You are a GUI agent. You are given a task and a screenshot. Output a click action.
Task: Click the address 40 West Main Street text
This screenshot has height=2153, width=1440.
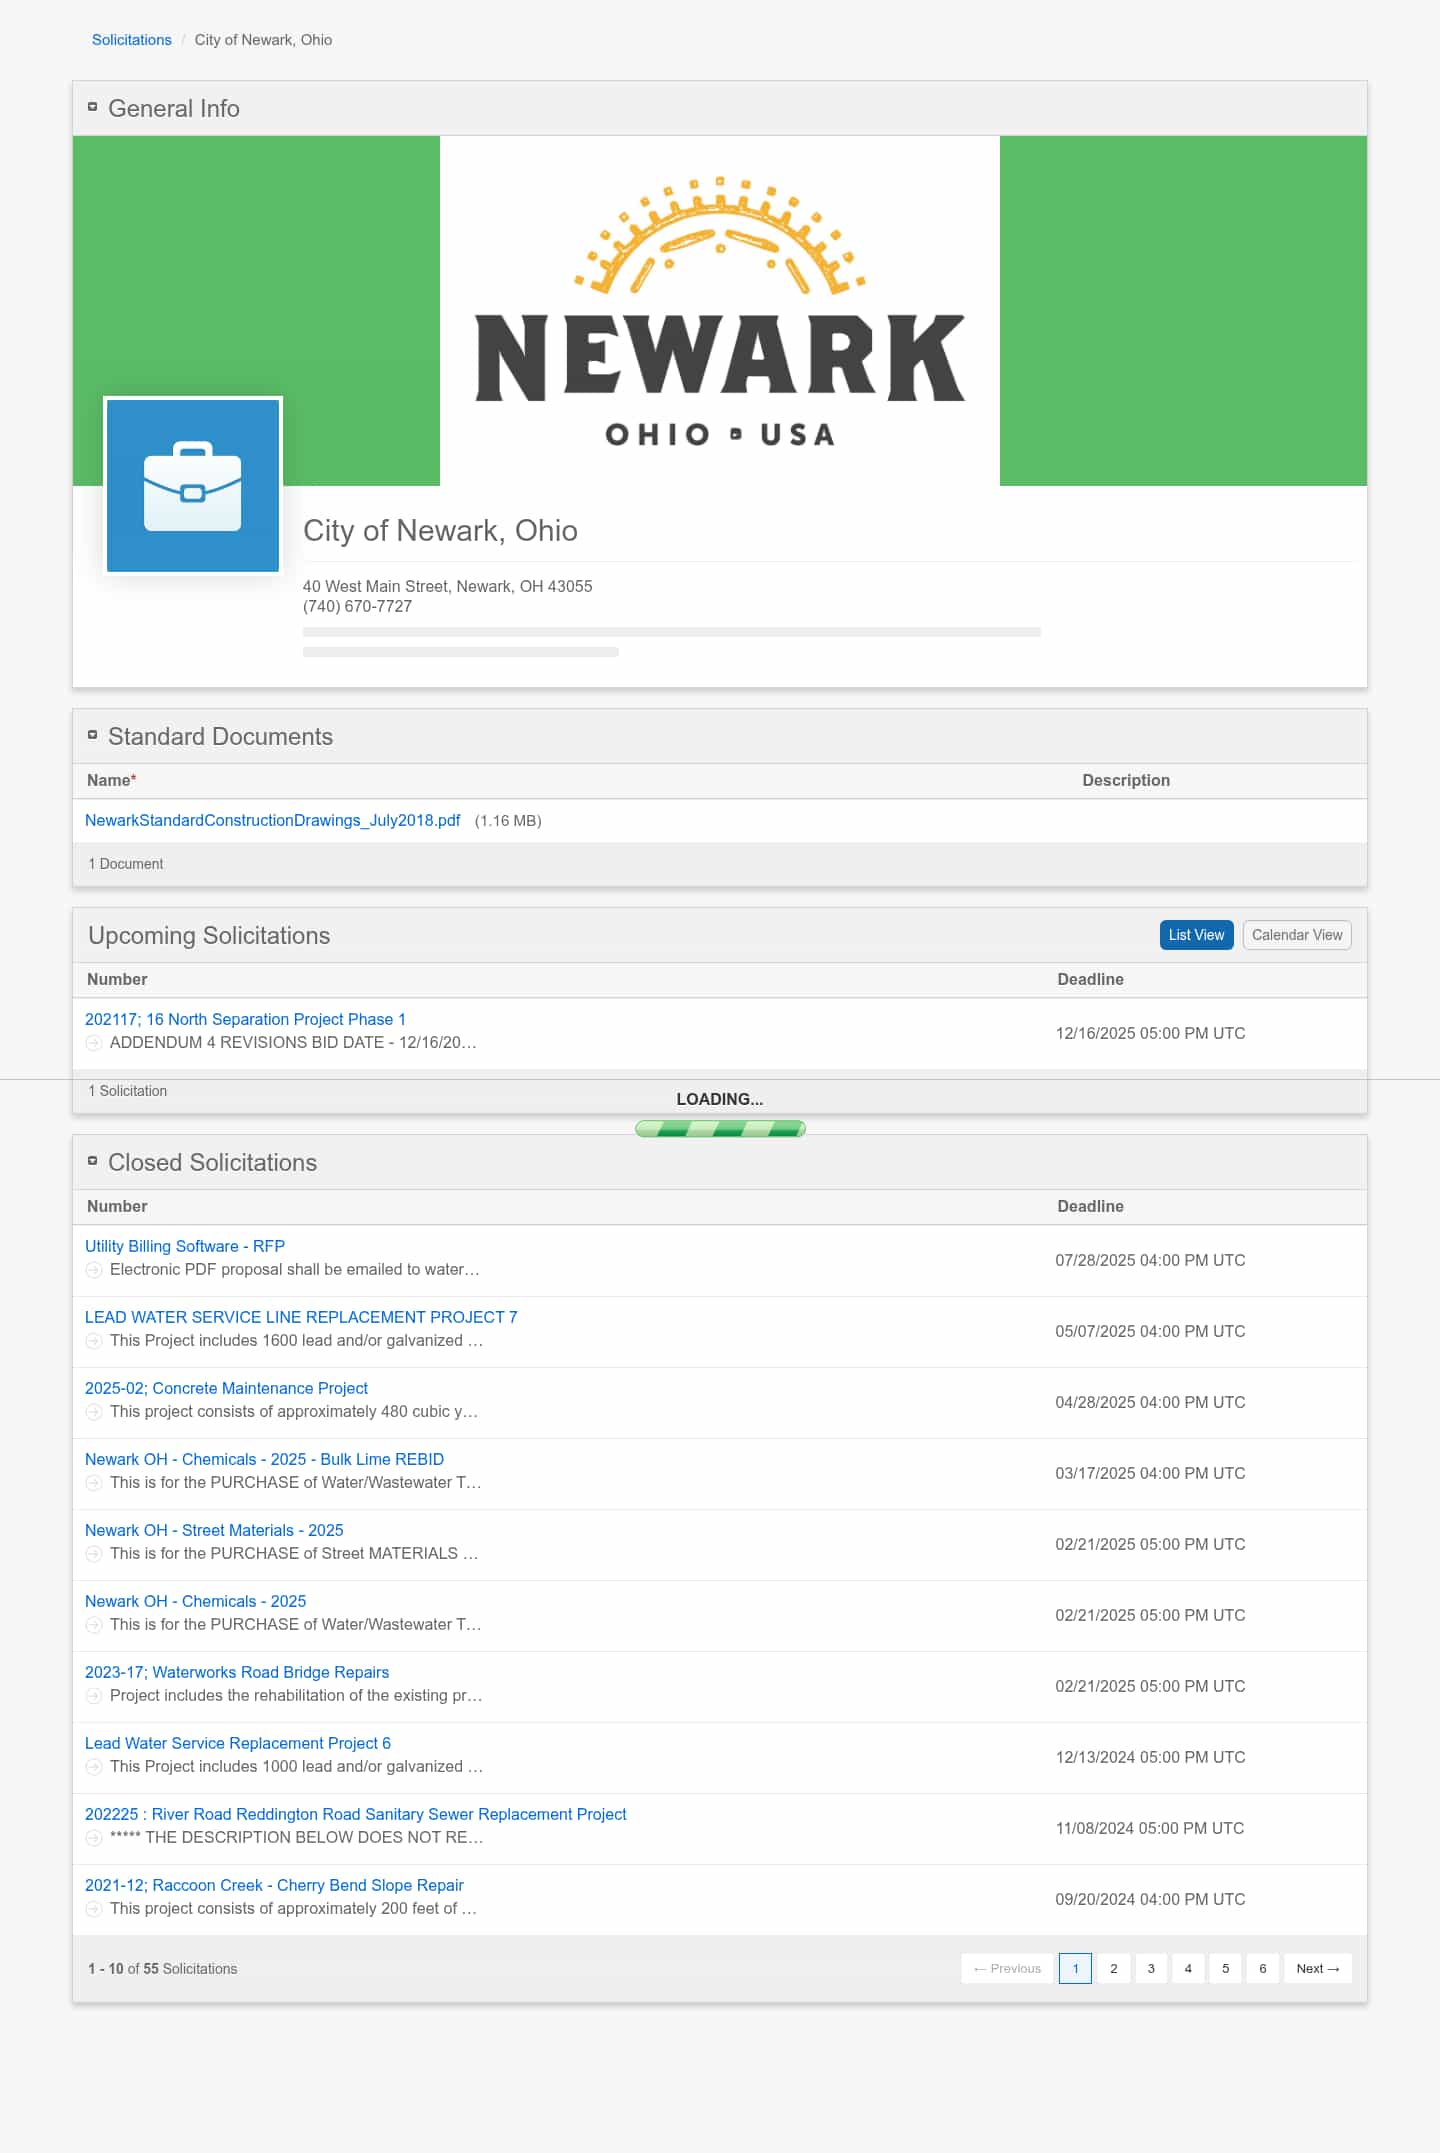[x=447, y=586]
